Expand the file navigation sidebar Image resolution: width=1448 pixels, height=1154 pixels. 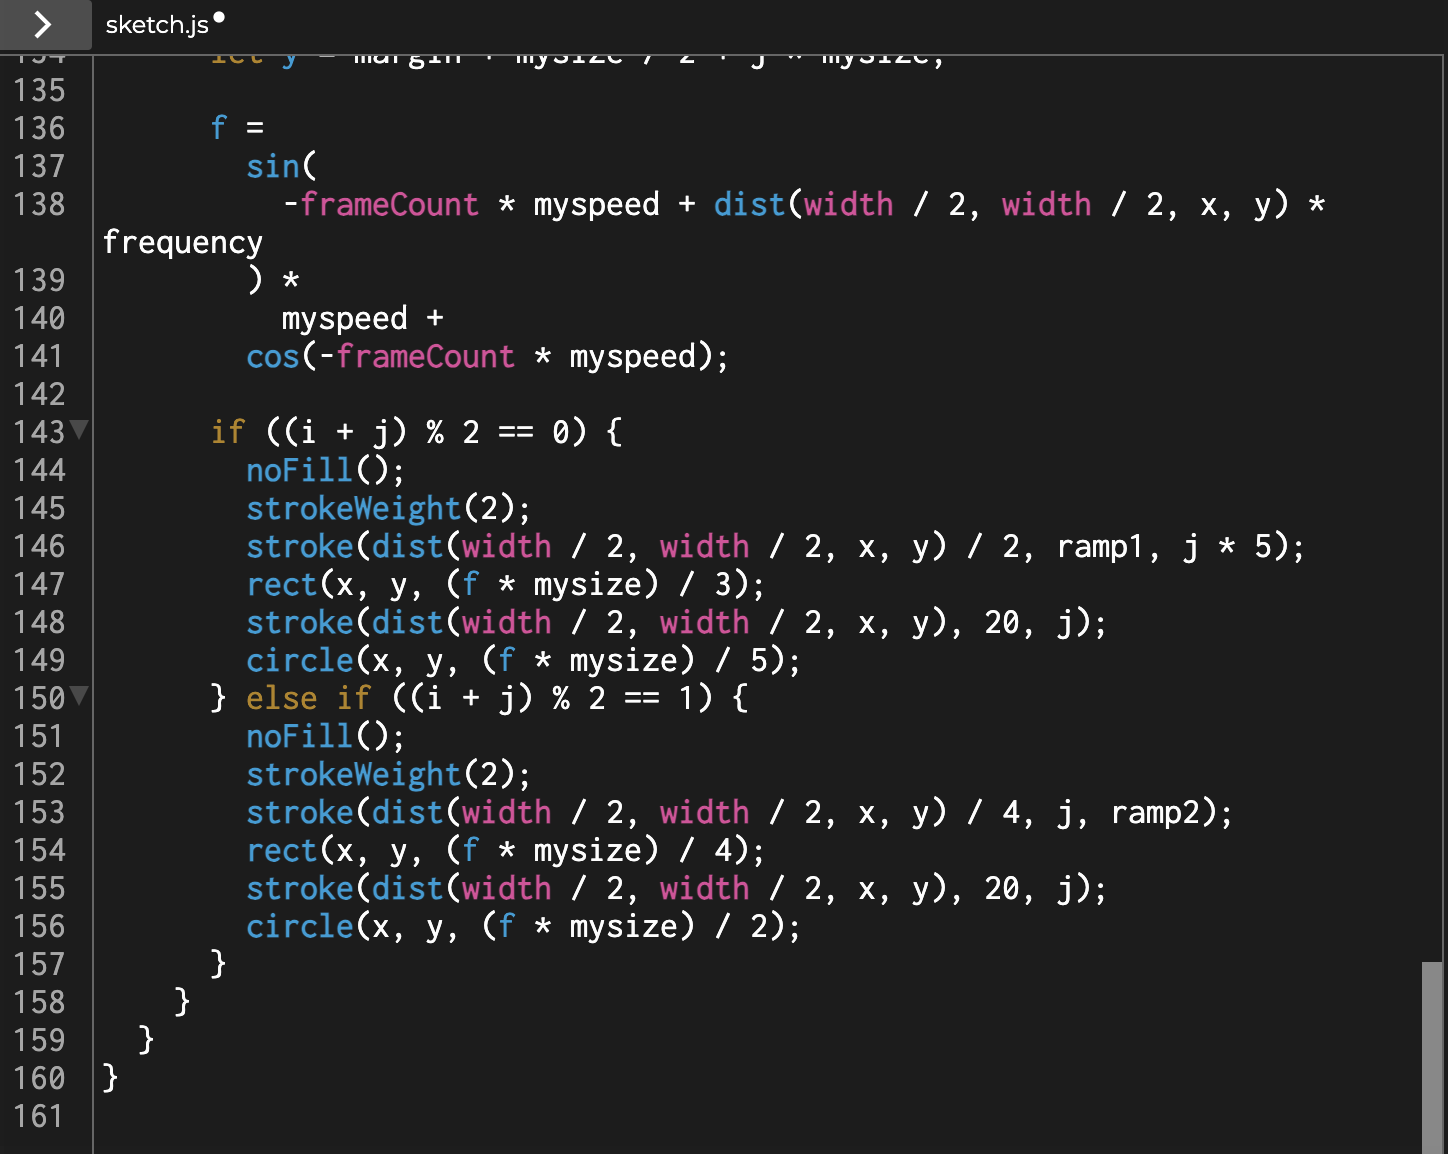point(44,26)
